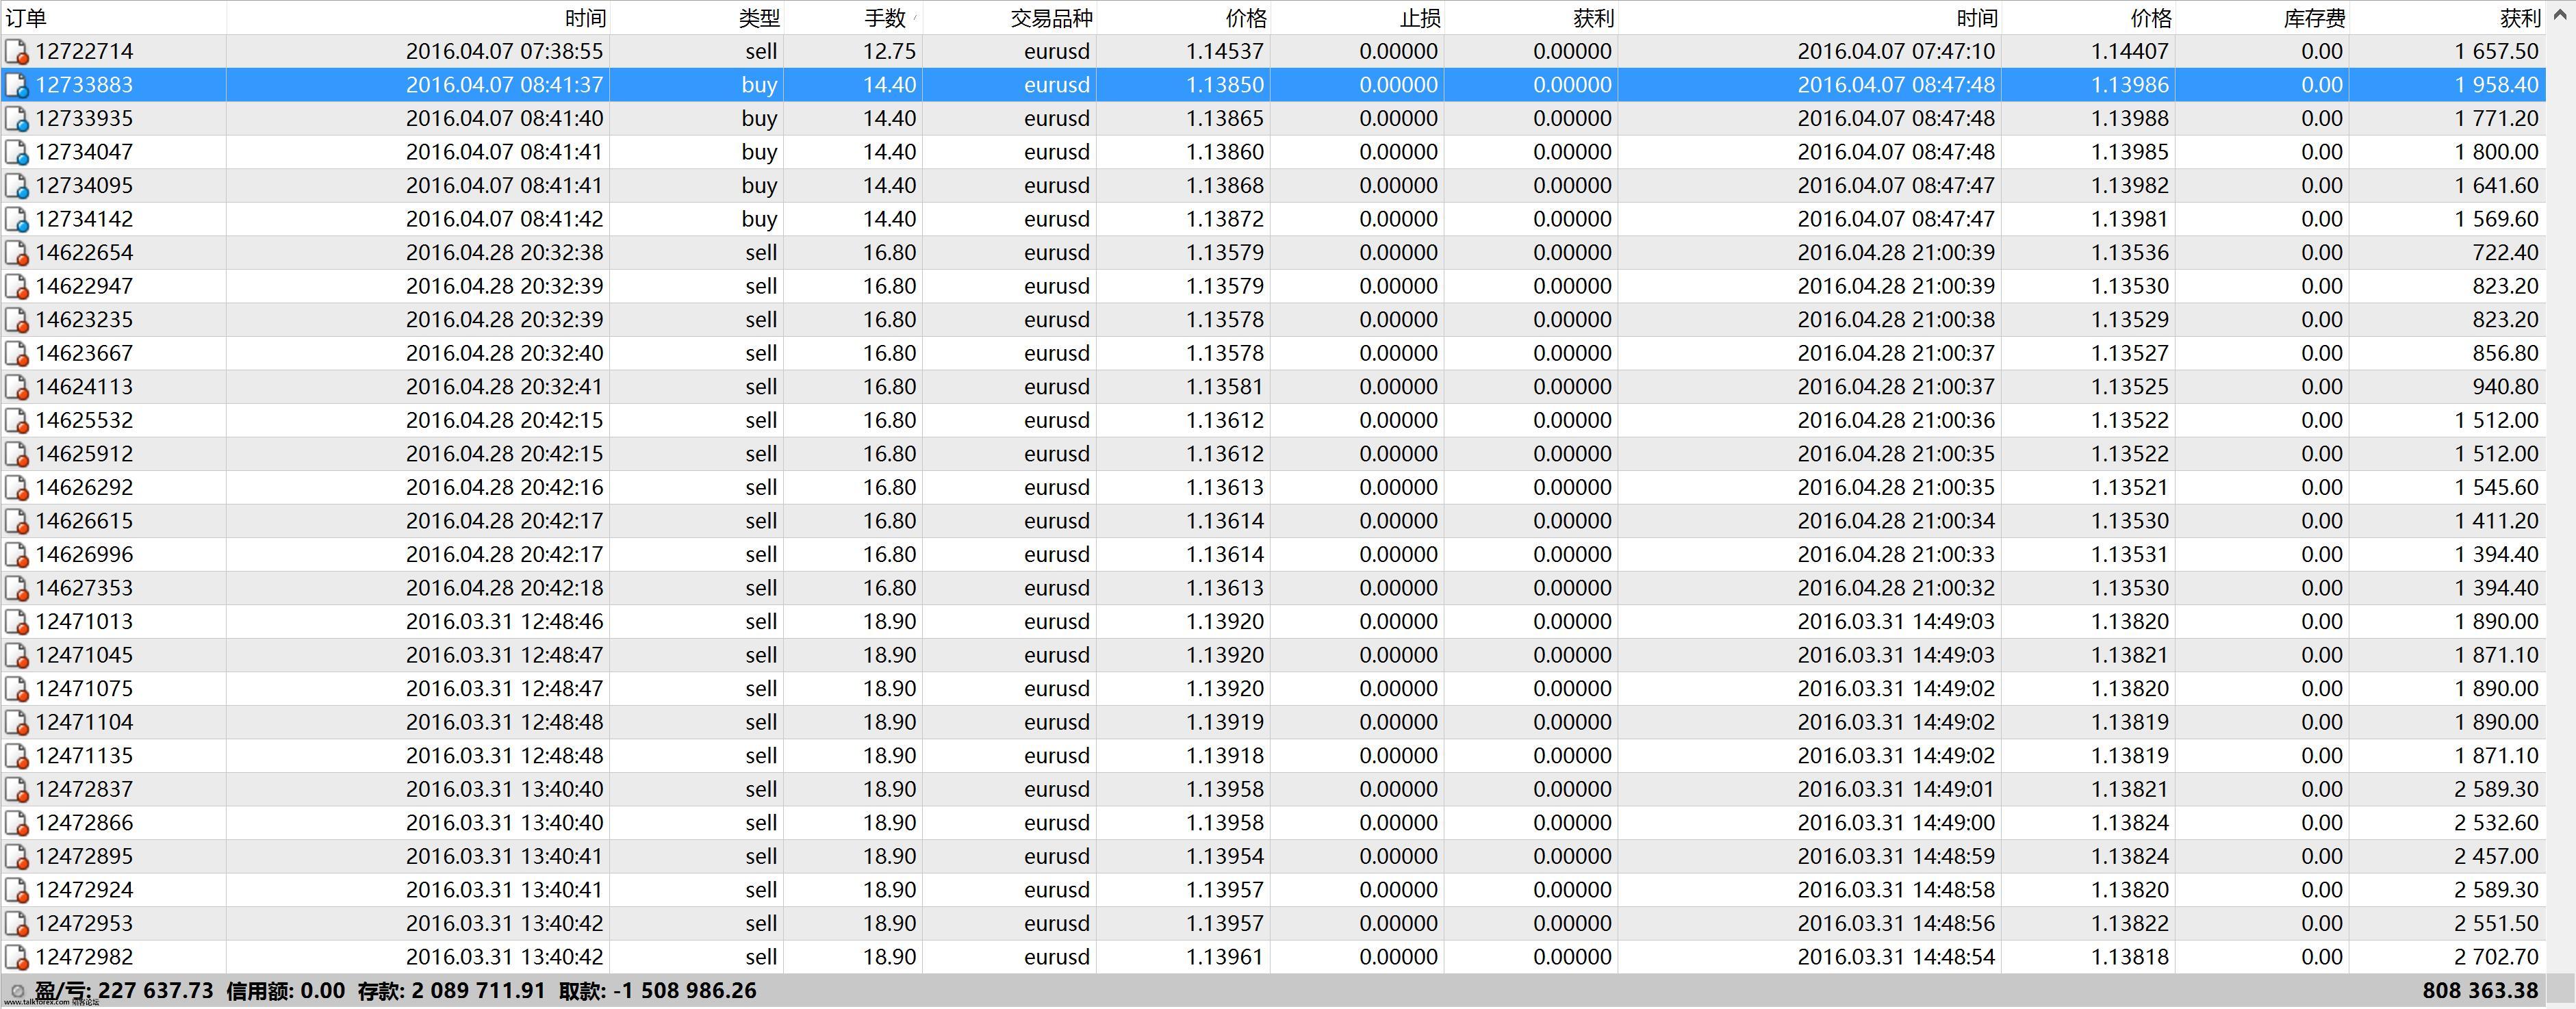Click the 盈/亏: 227 637.73 summary
The image size is (2576, 1009).
(124, 991)
